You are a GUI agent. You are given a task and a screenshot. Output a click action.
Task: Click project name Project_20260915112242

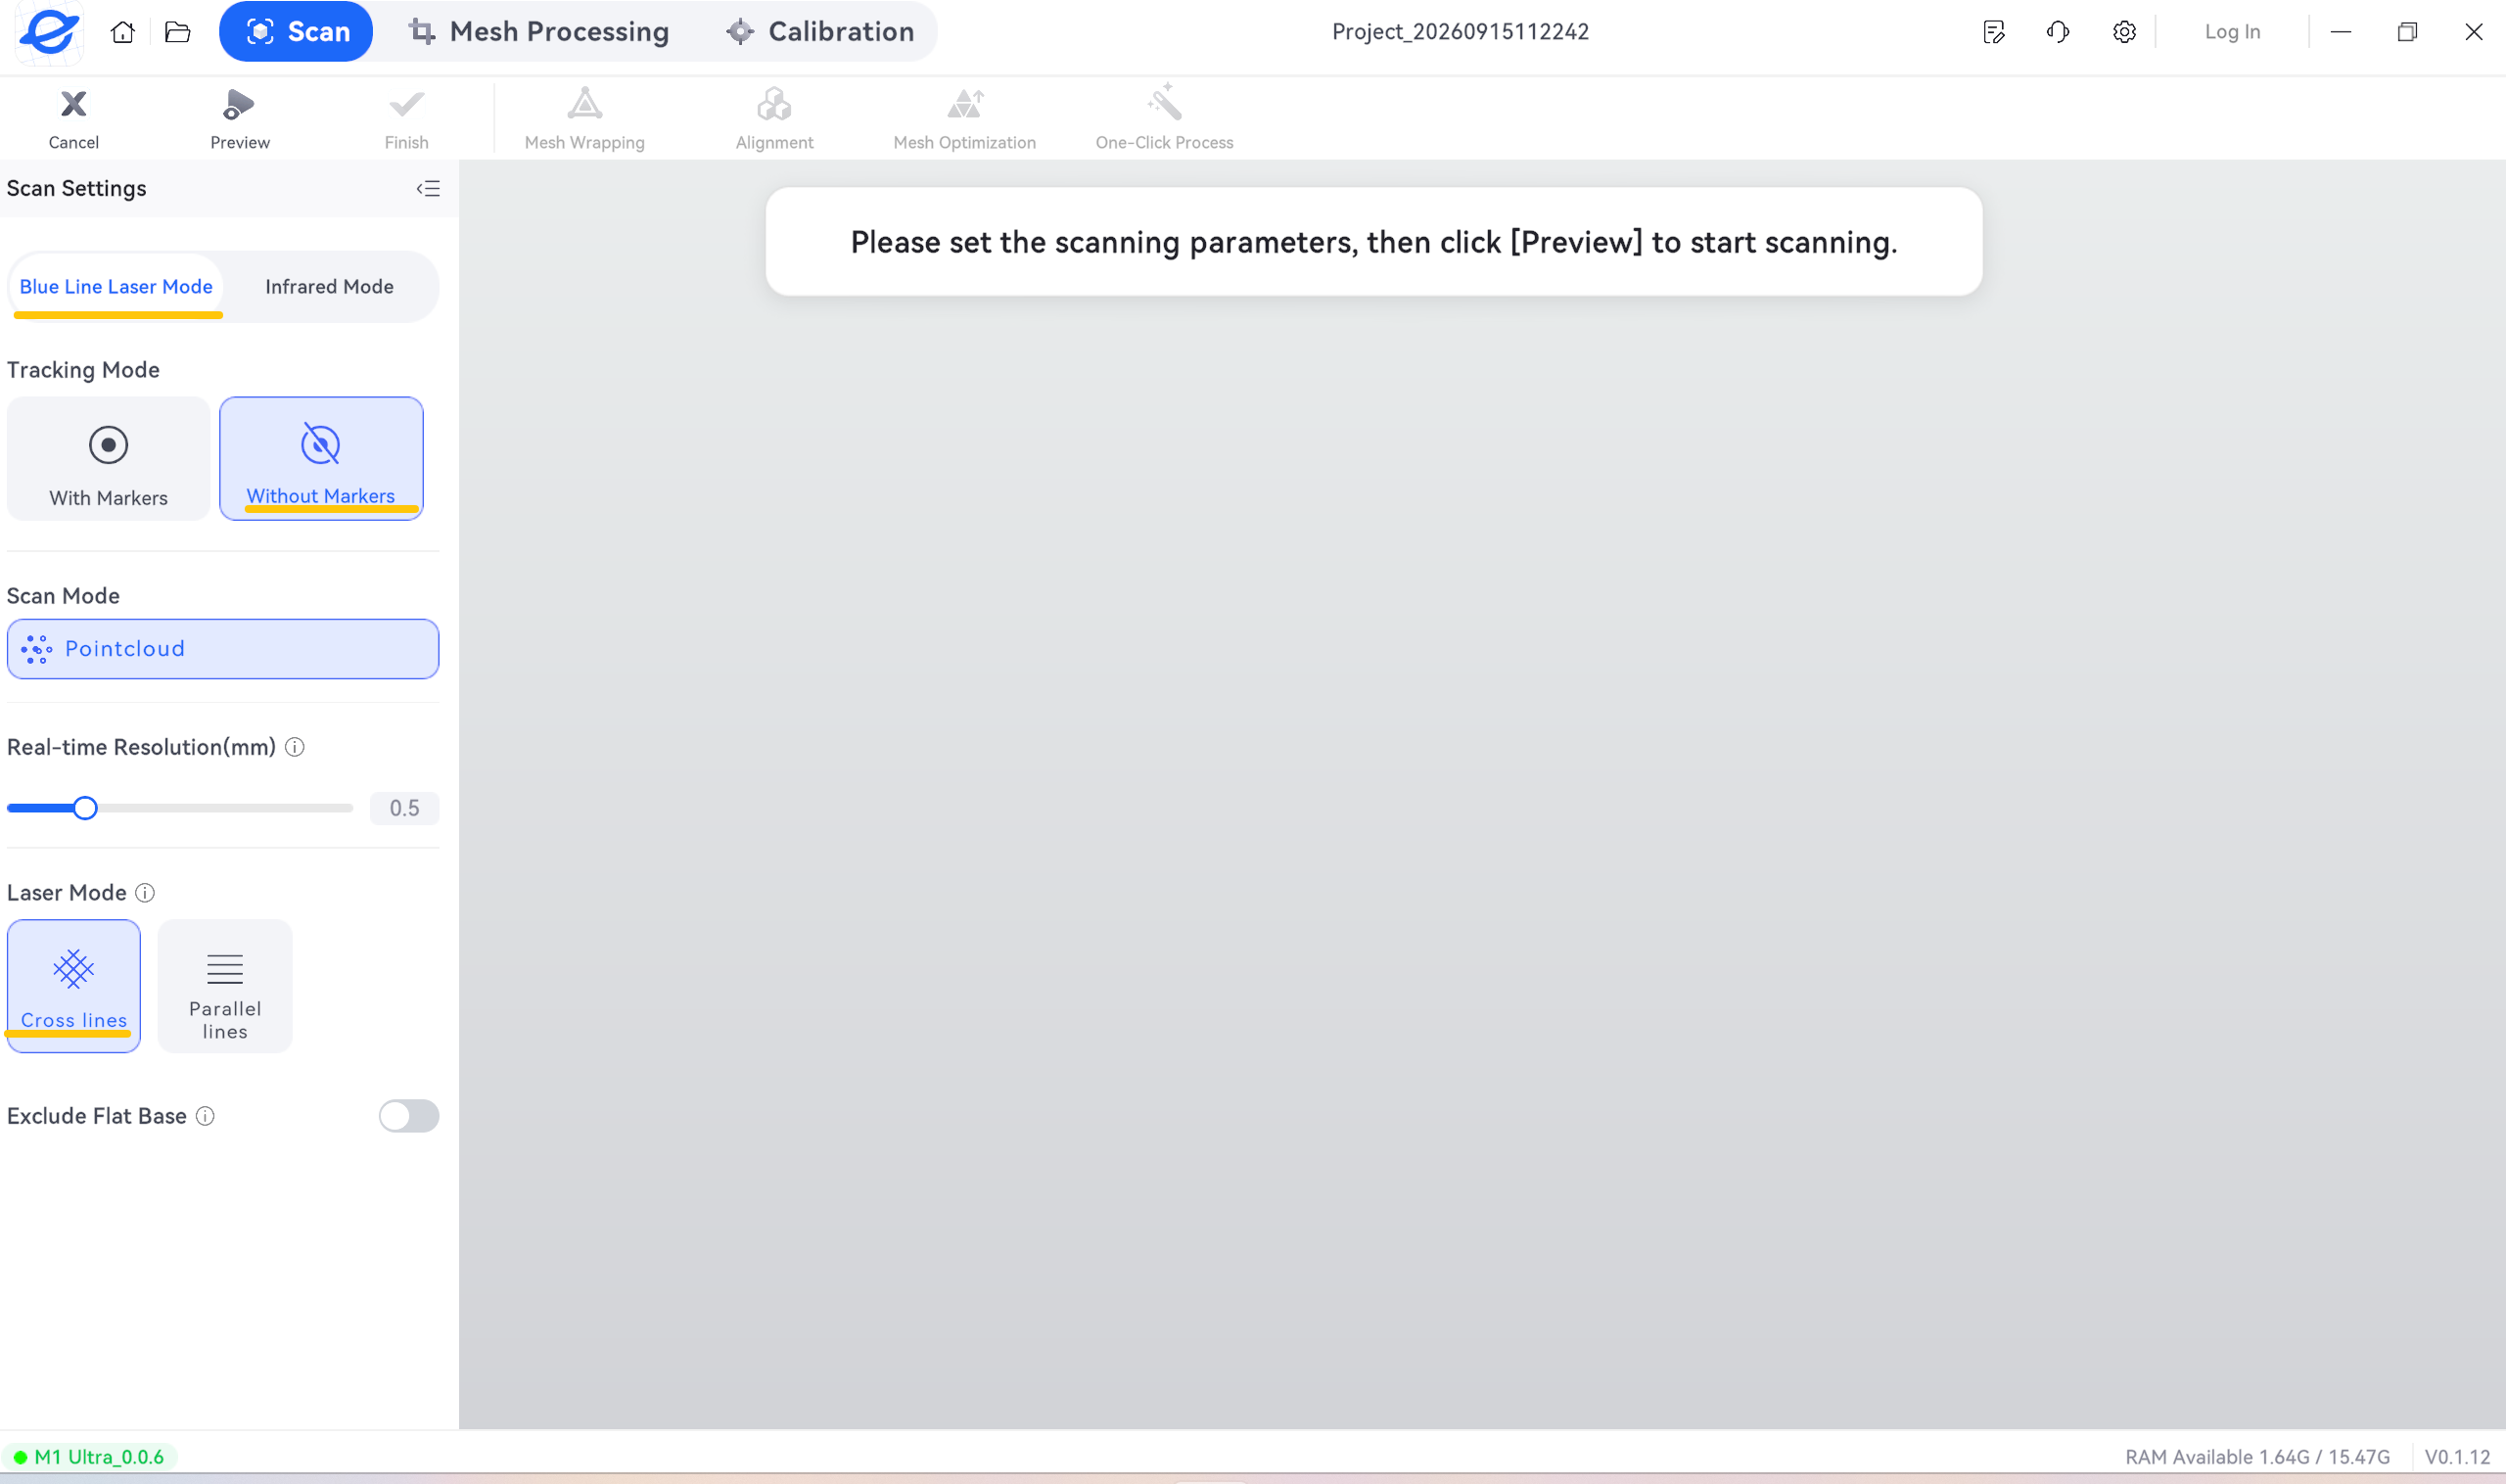coord(1460,32)
